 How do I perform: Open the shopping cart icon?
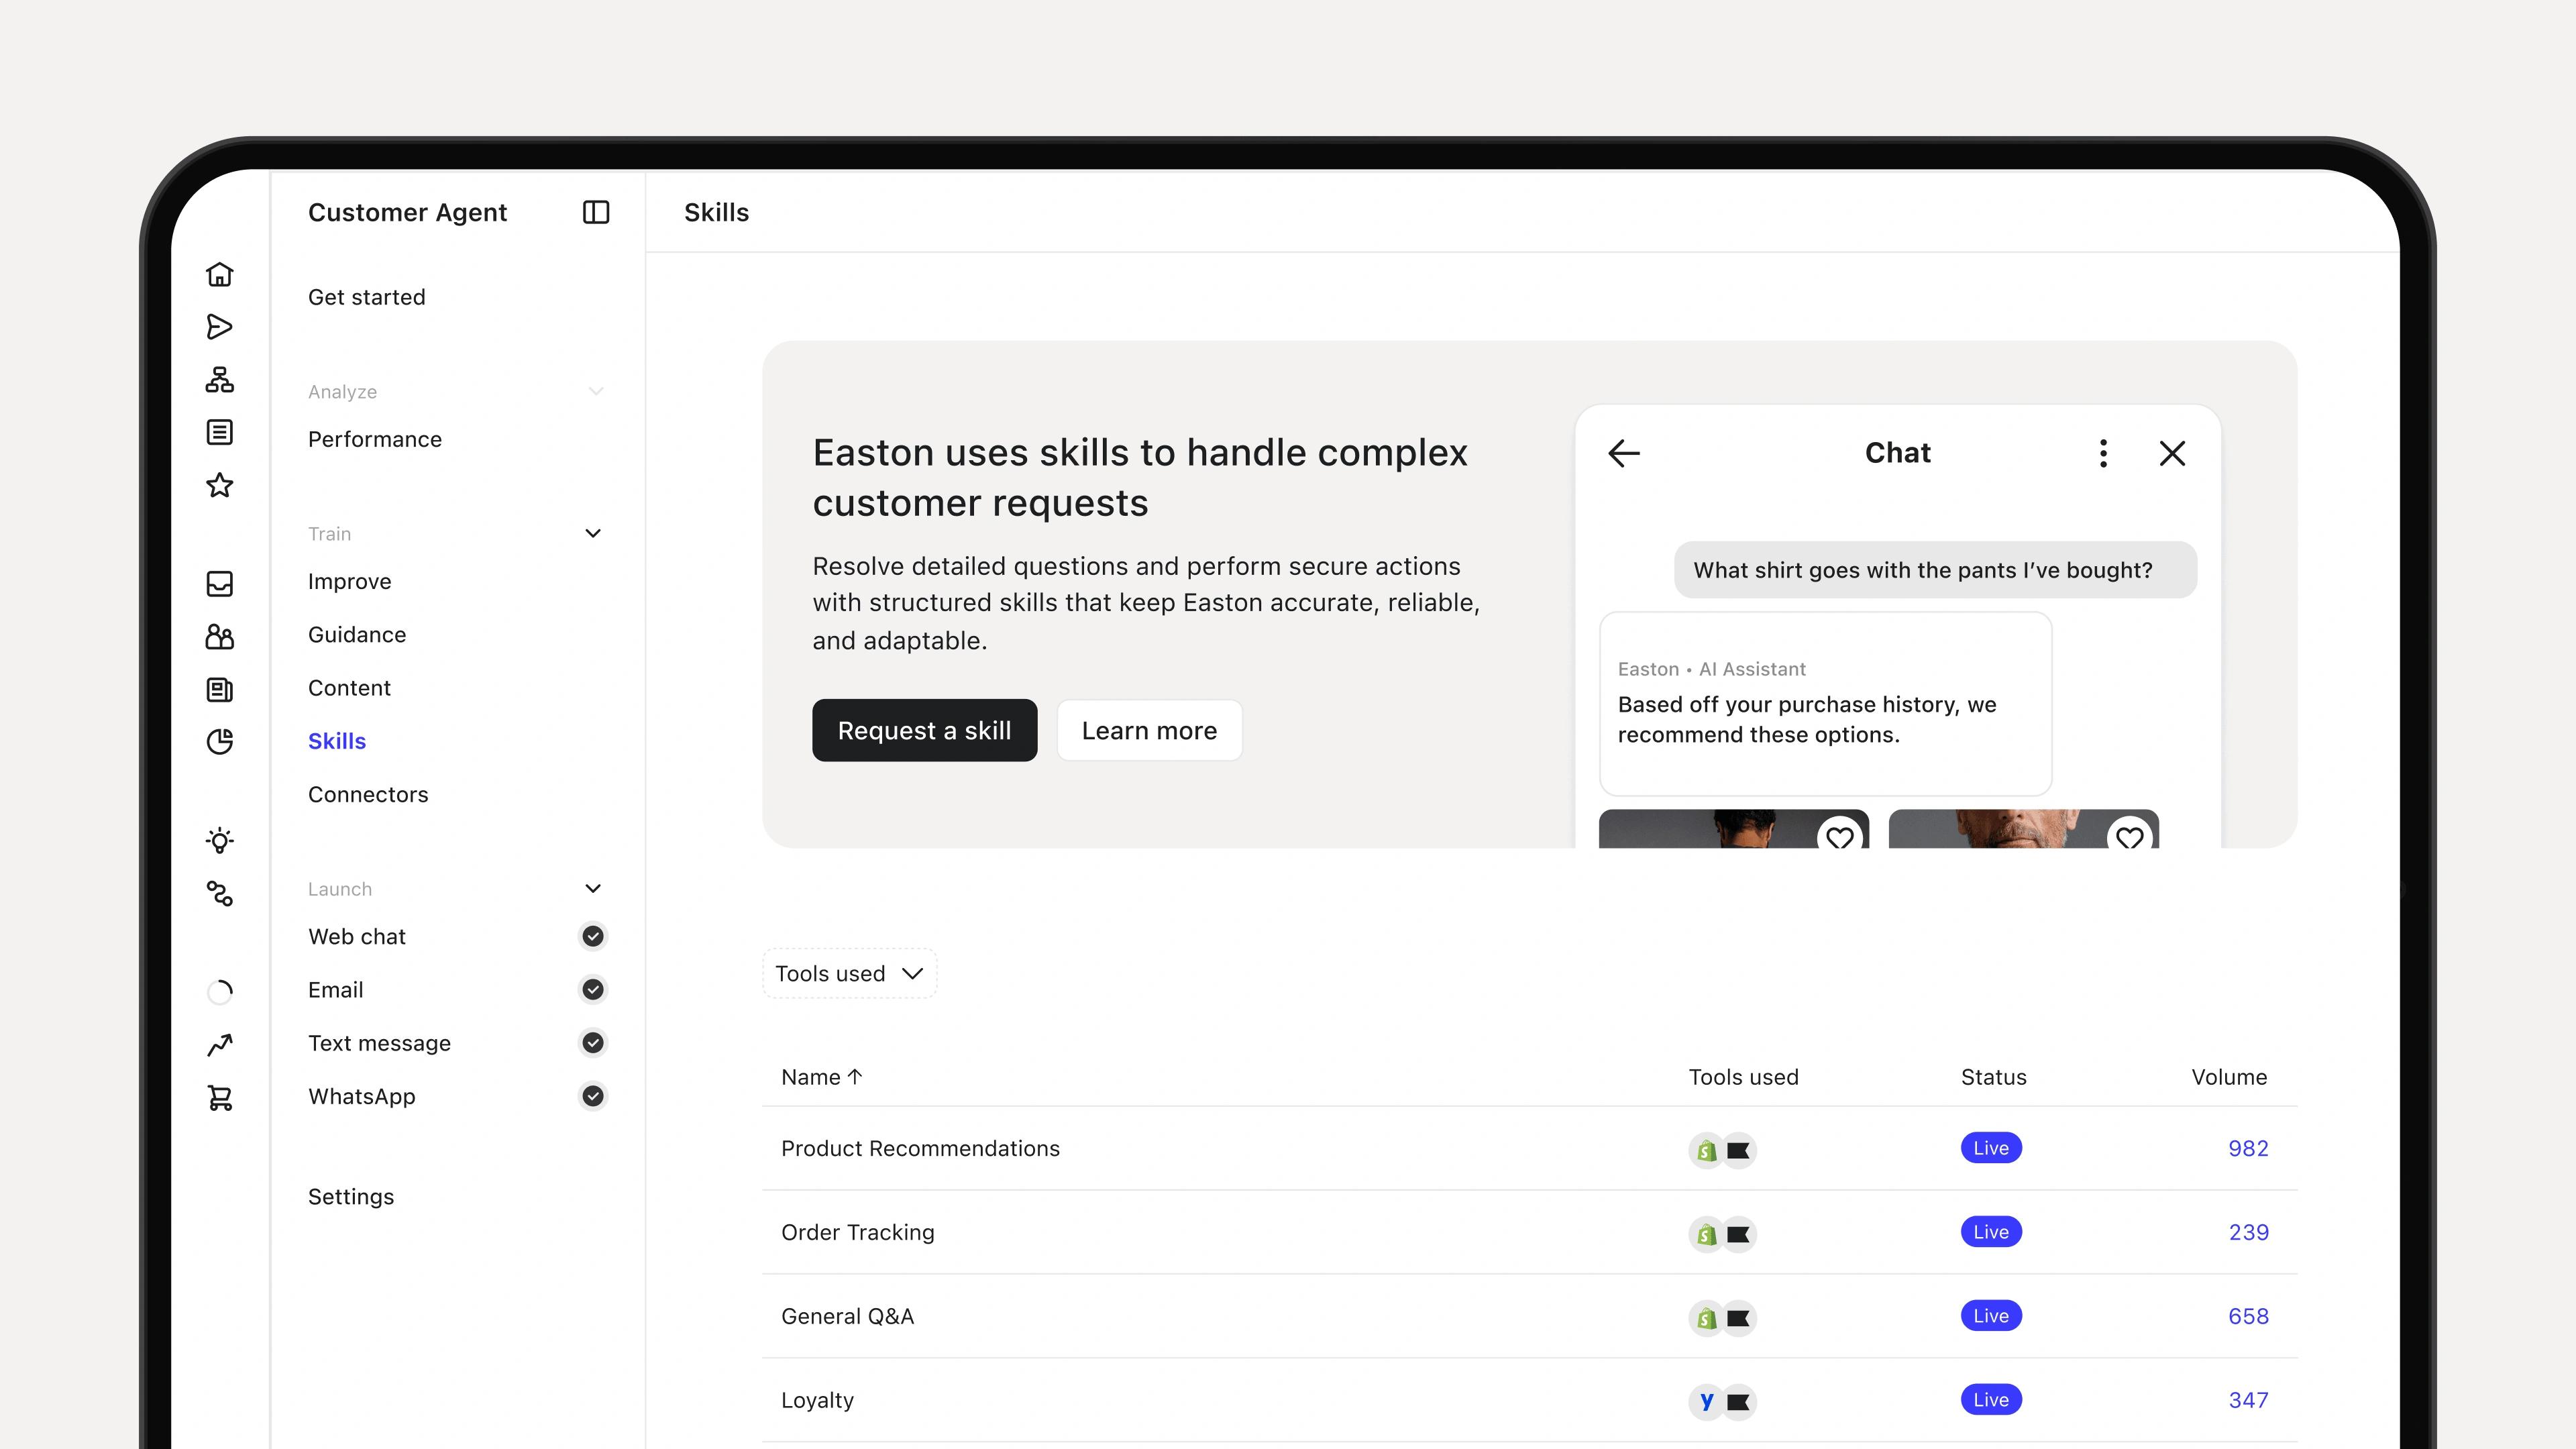220,1098
